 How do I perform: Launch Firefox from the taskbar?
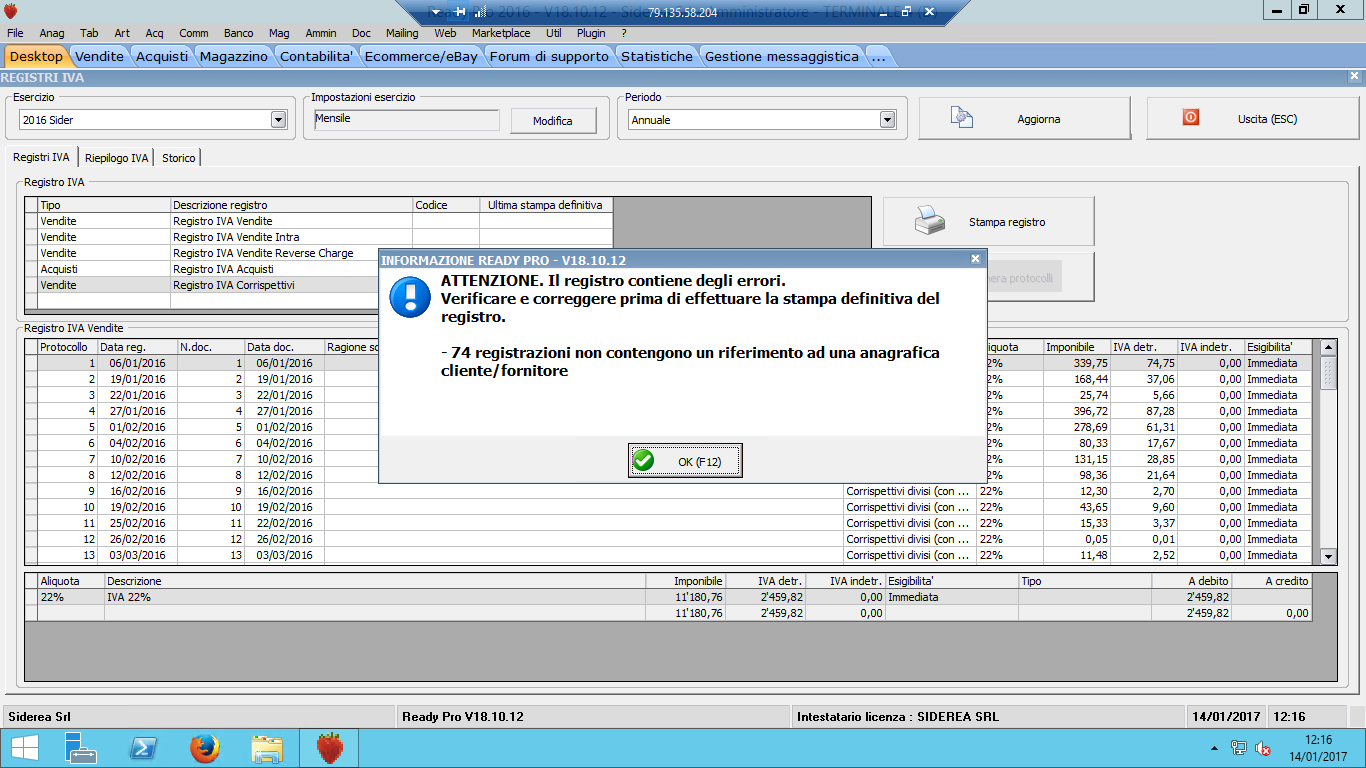pos(205,748)
